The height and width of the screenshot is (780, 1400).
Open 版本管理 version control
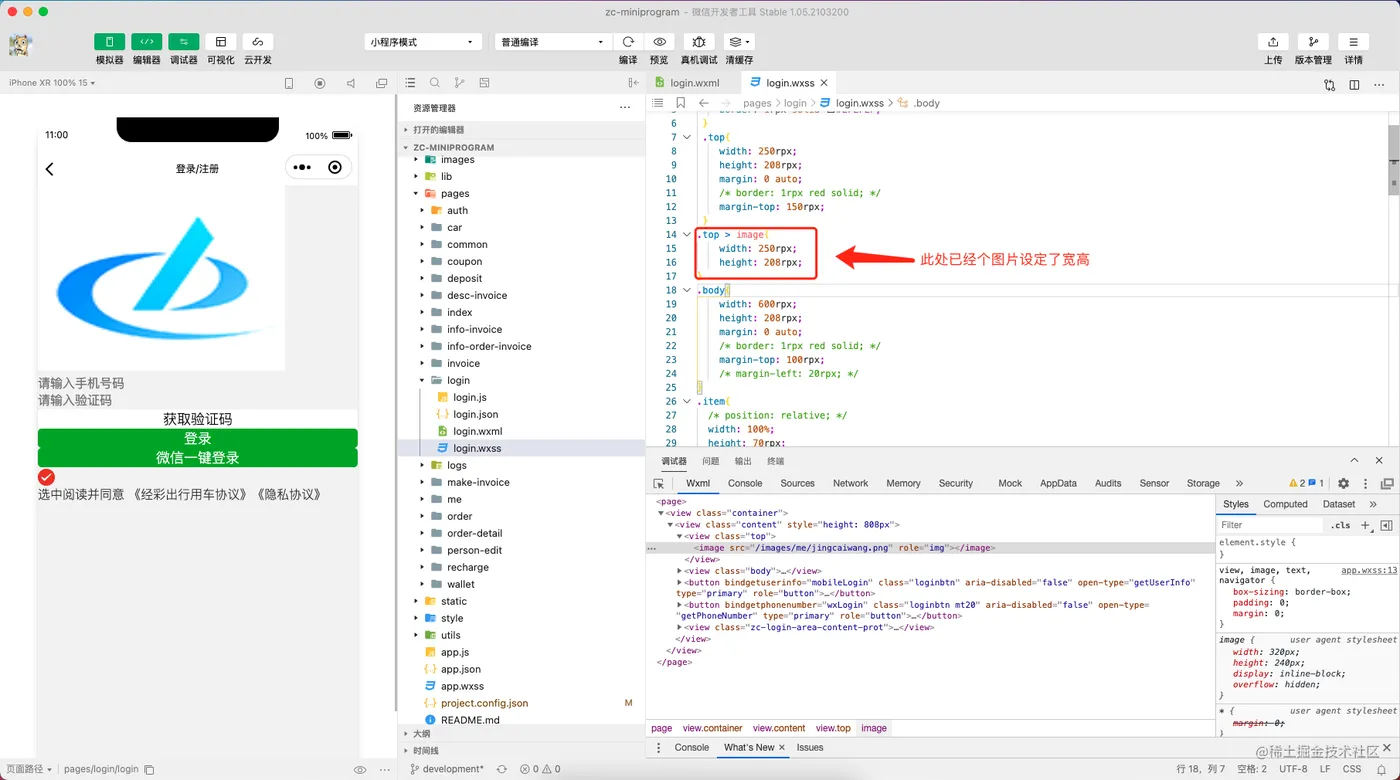pyautogui.click(x=1313, y=42)
